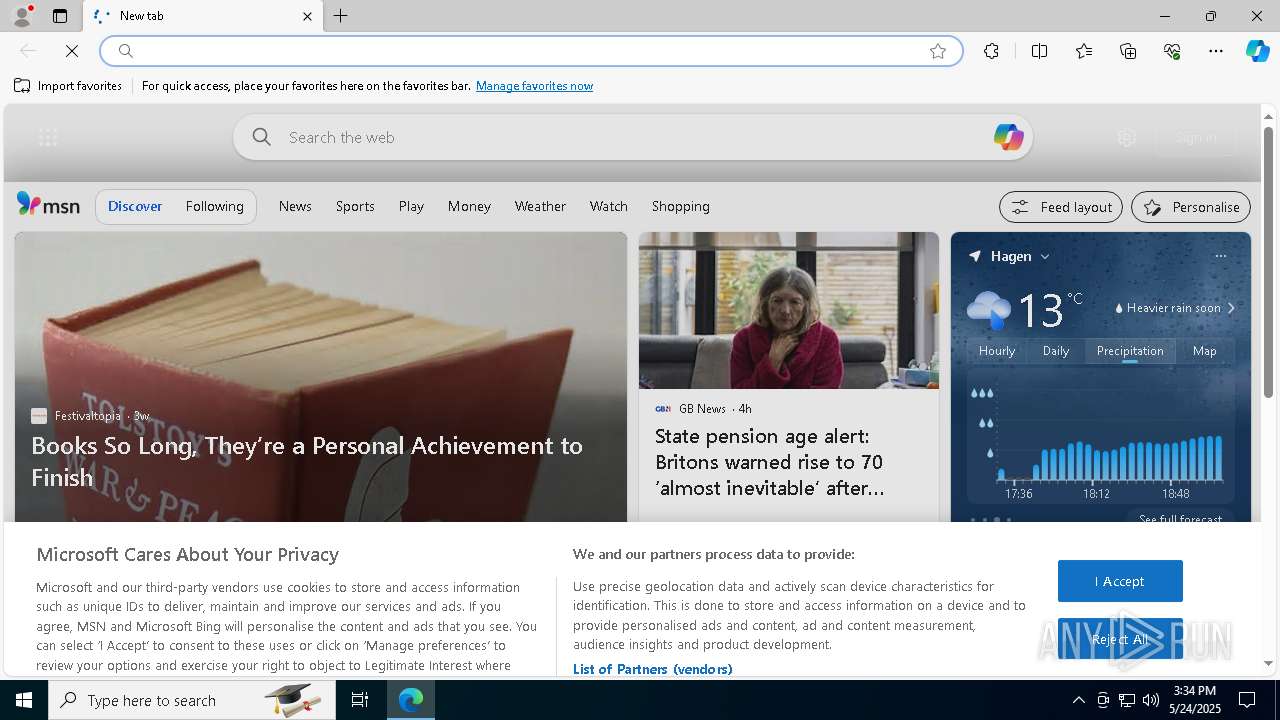1280x720 pixels.
Task: Add this page to favorites star
Action: [x=938, y=51]
